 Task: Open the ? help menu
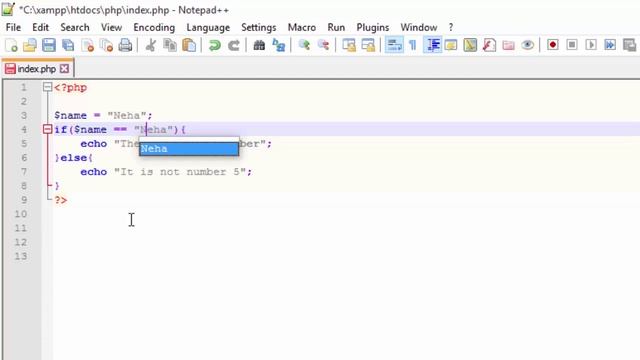(451, 27)
